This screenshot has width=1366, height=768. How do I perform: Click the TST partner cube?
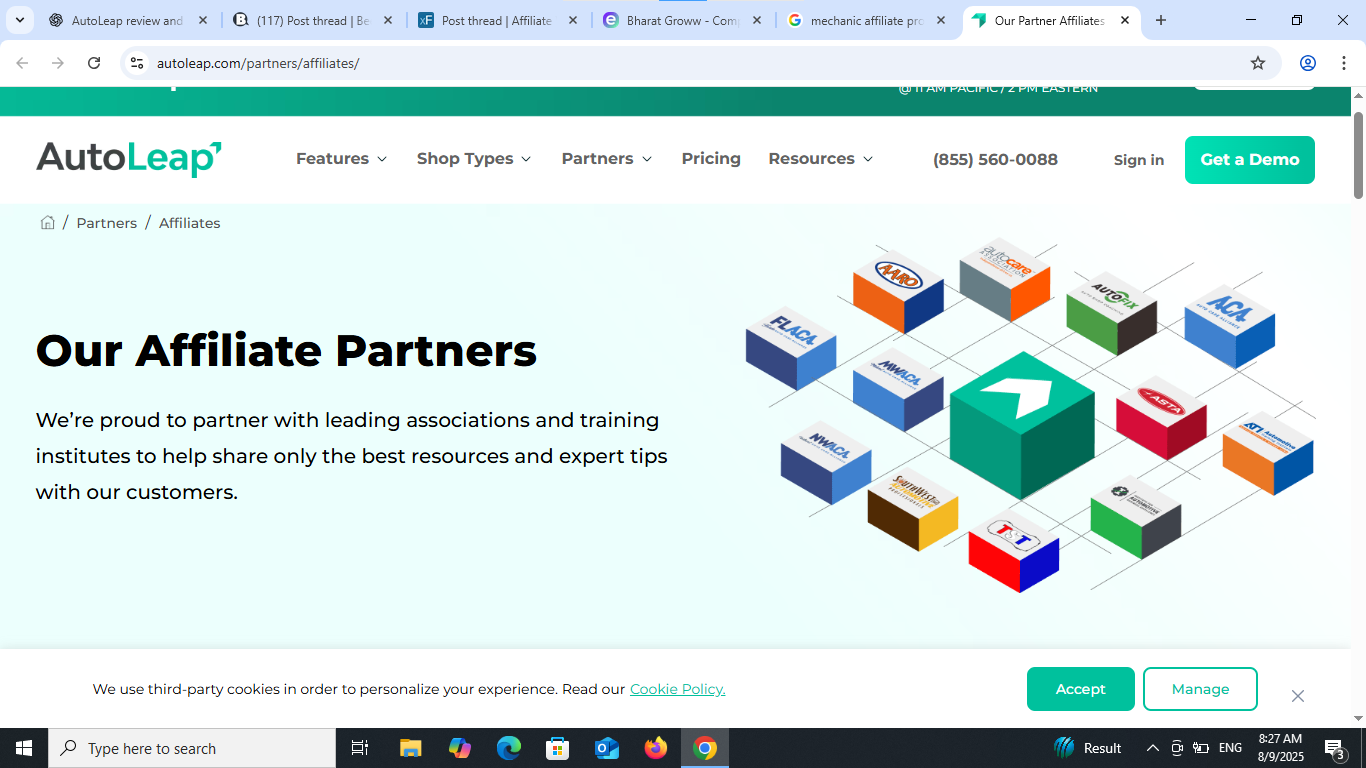(1014, 550)
